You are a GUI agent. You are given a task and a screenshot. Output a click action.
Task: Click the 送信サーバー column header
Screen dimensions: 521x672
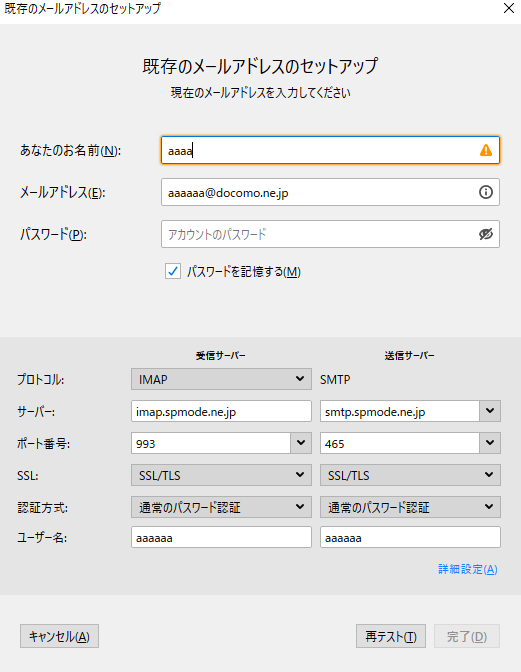[x=410, y=355]
